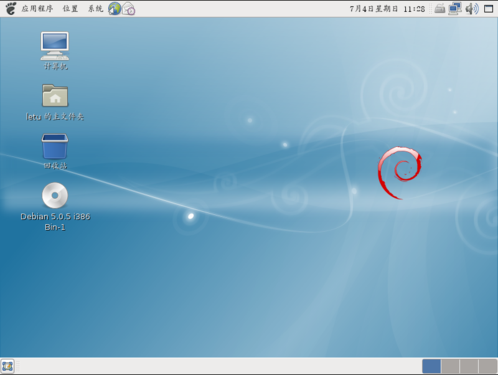Viewport: 498px width, 375px height.
Task: Open the volume speaker control
Action: pos(472,9)
